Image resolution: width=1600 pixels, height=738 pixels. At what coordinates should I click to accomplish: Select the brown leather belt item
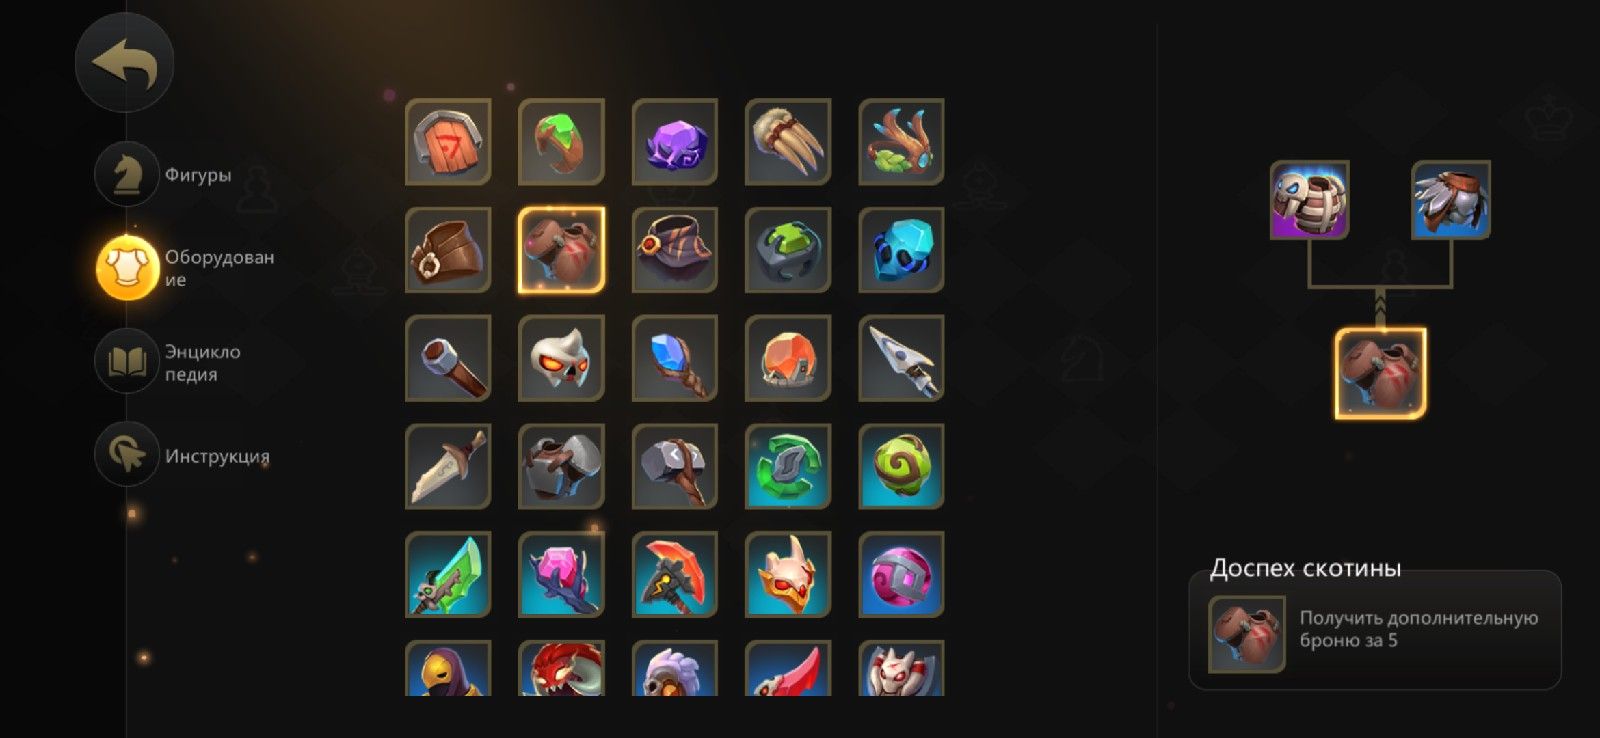pyautogui.click(x=448, y=250)
